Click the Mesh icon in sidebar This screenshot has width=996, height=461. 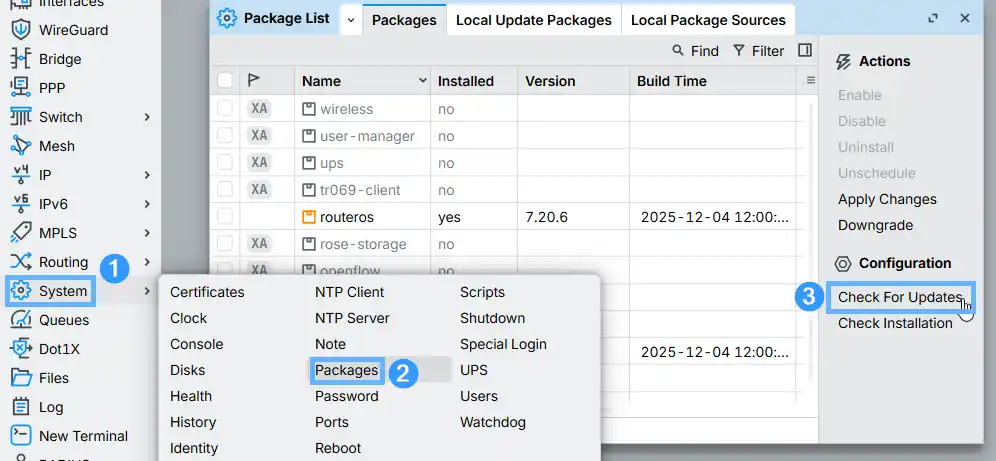point(21,146)
